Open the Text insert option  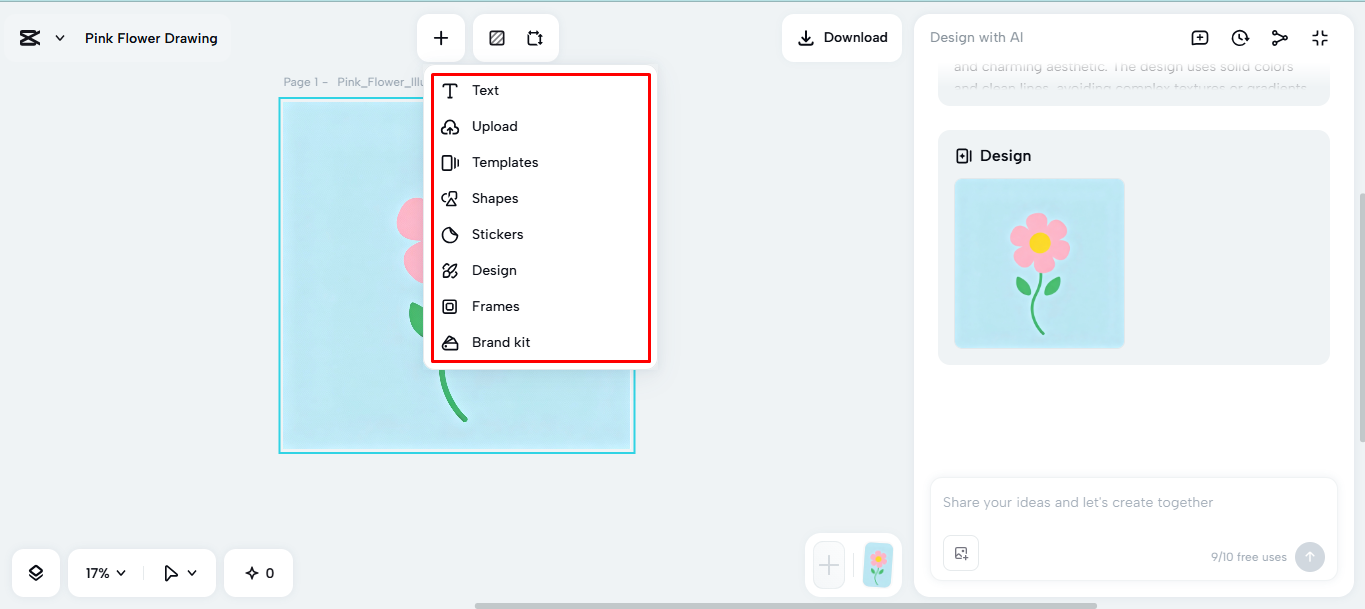(486, 90)
